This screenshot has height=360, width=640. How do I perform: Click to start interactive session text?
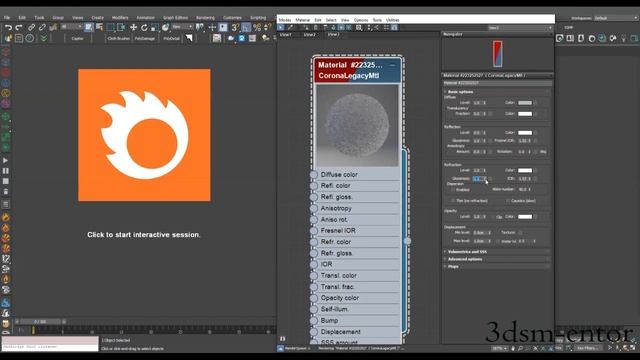click(144, 235)
